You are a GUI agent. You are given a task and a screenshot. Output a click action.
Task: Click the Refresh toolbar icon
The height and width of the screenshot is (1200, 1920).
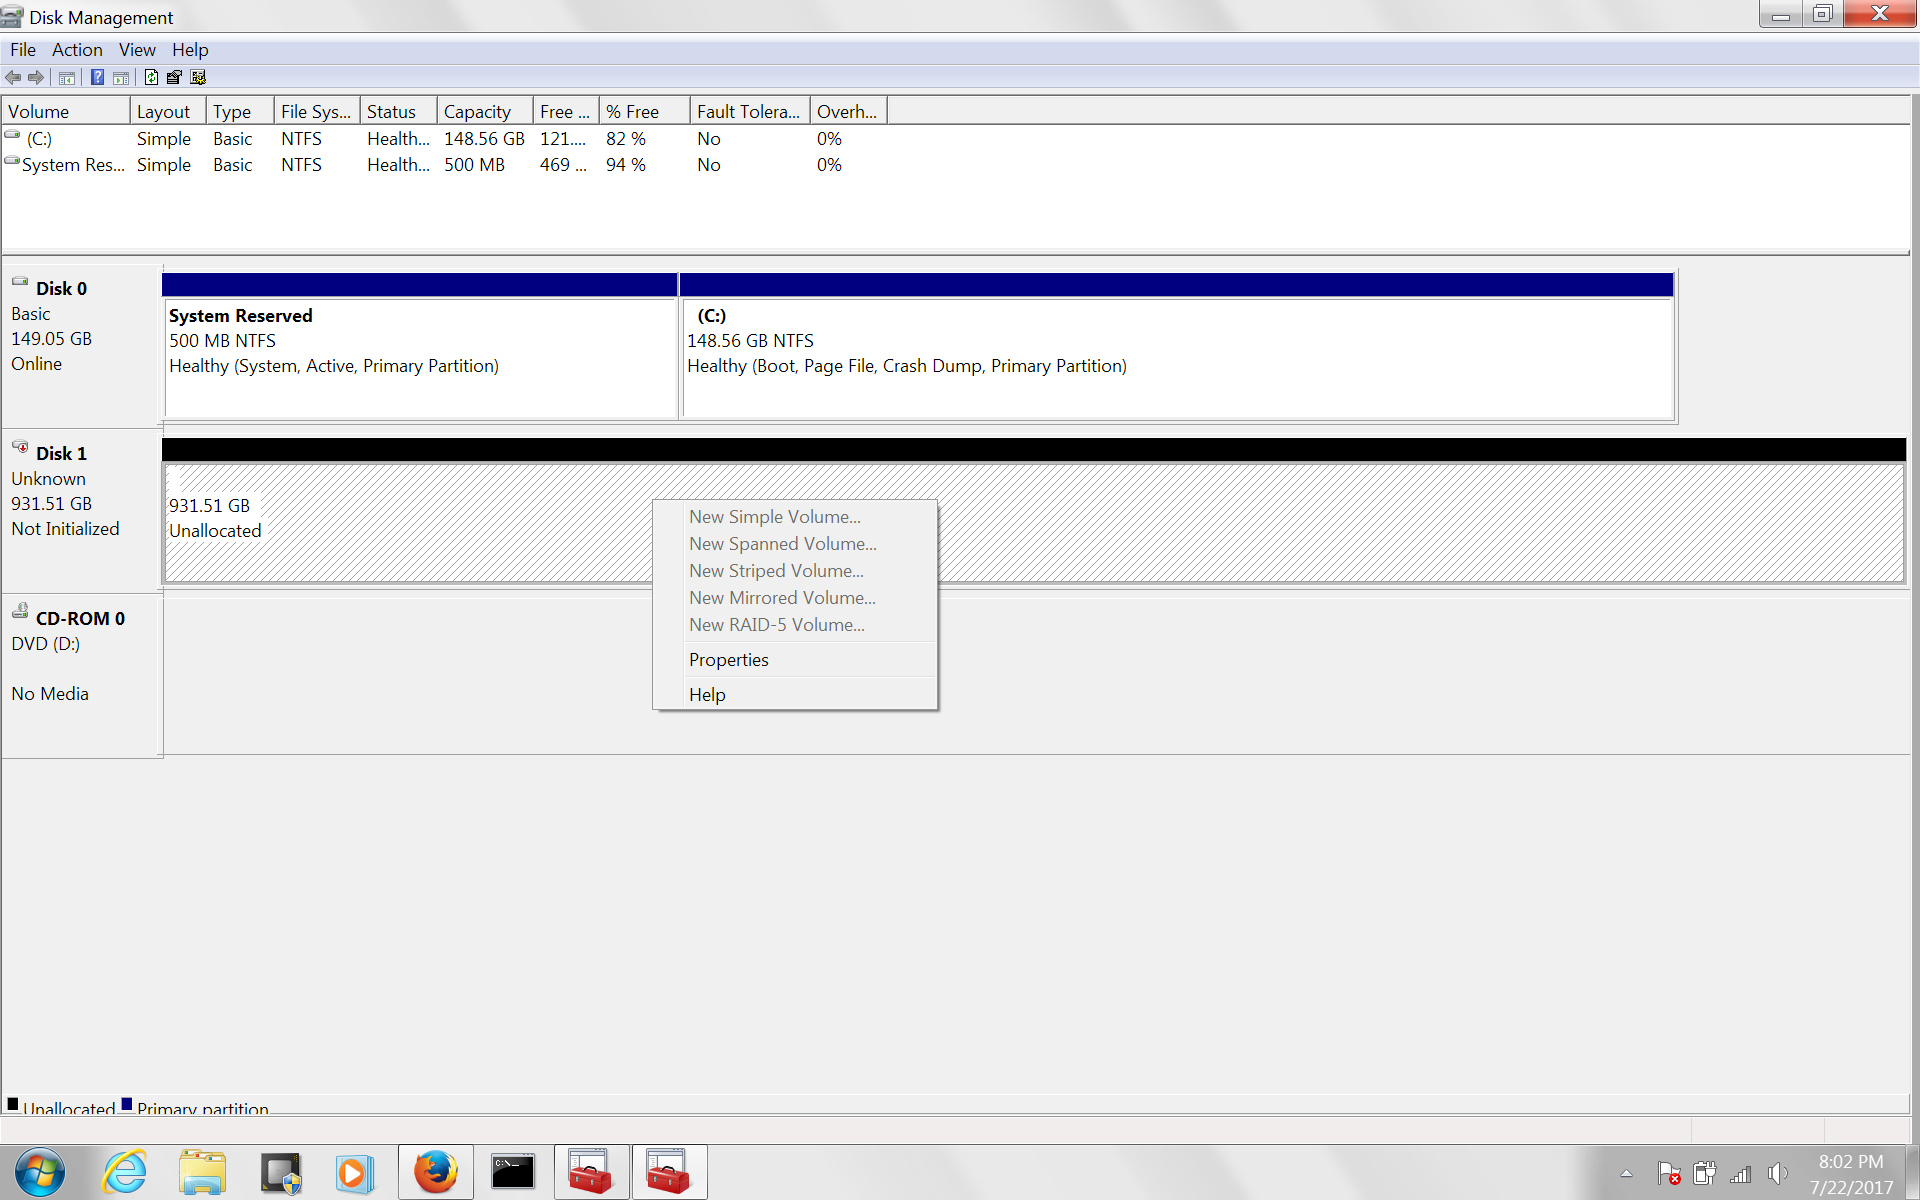coord(151,77)
